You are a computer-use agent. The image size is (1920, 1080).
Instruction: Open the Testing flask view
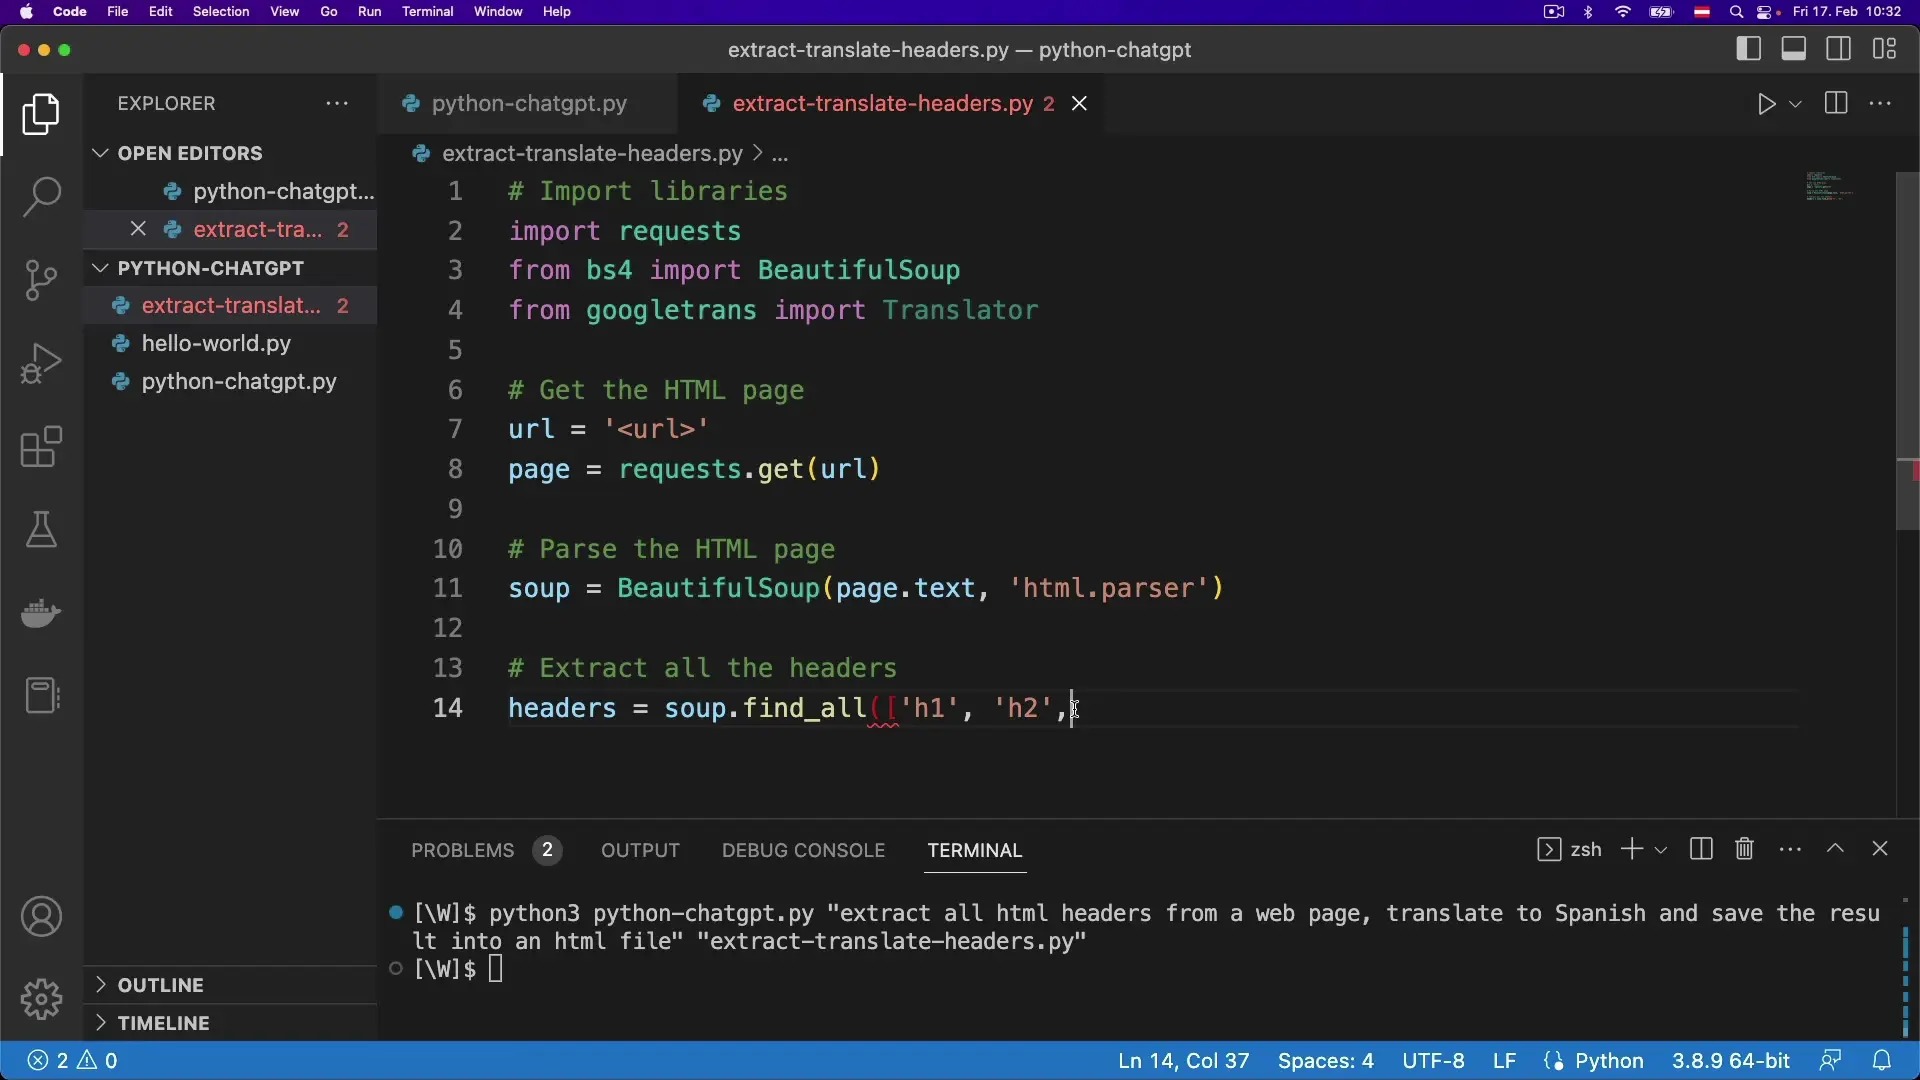tap(41, 530)
